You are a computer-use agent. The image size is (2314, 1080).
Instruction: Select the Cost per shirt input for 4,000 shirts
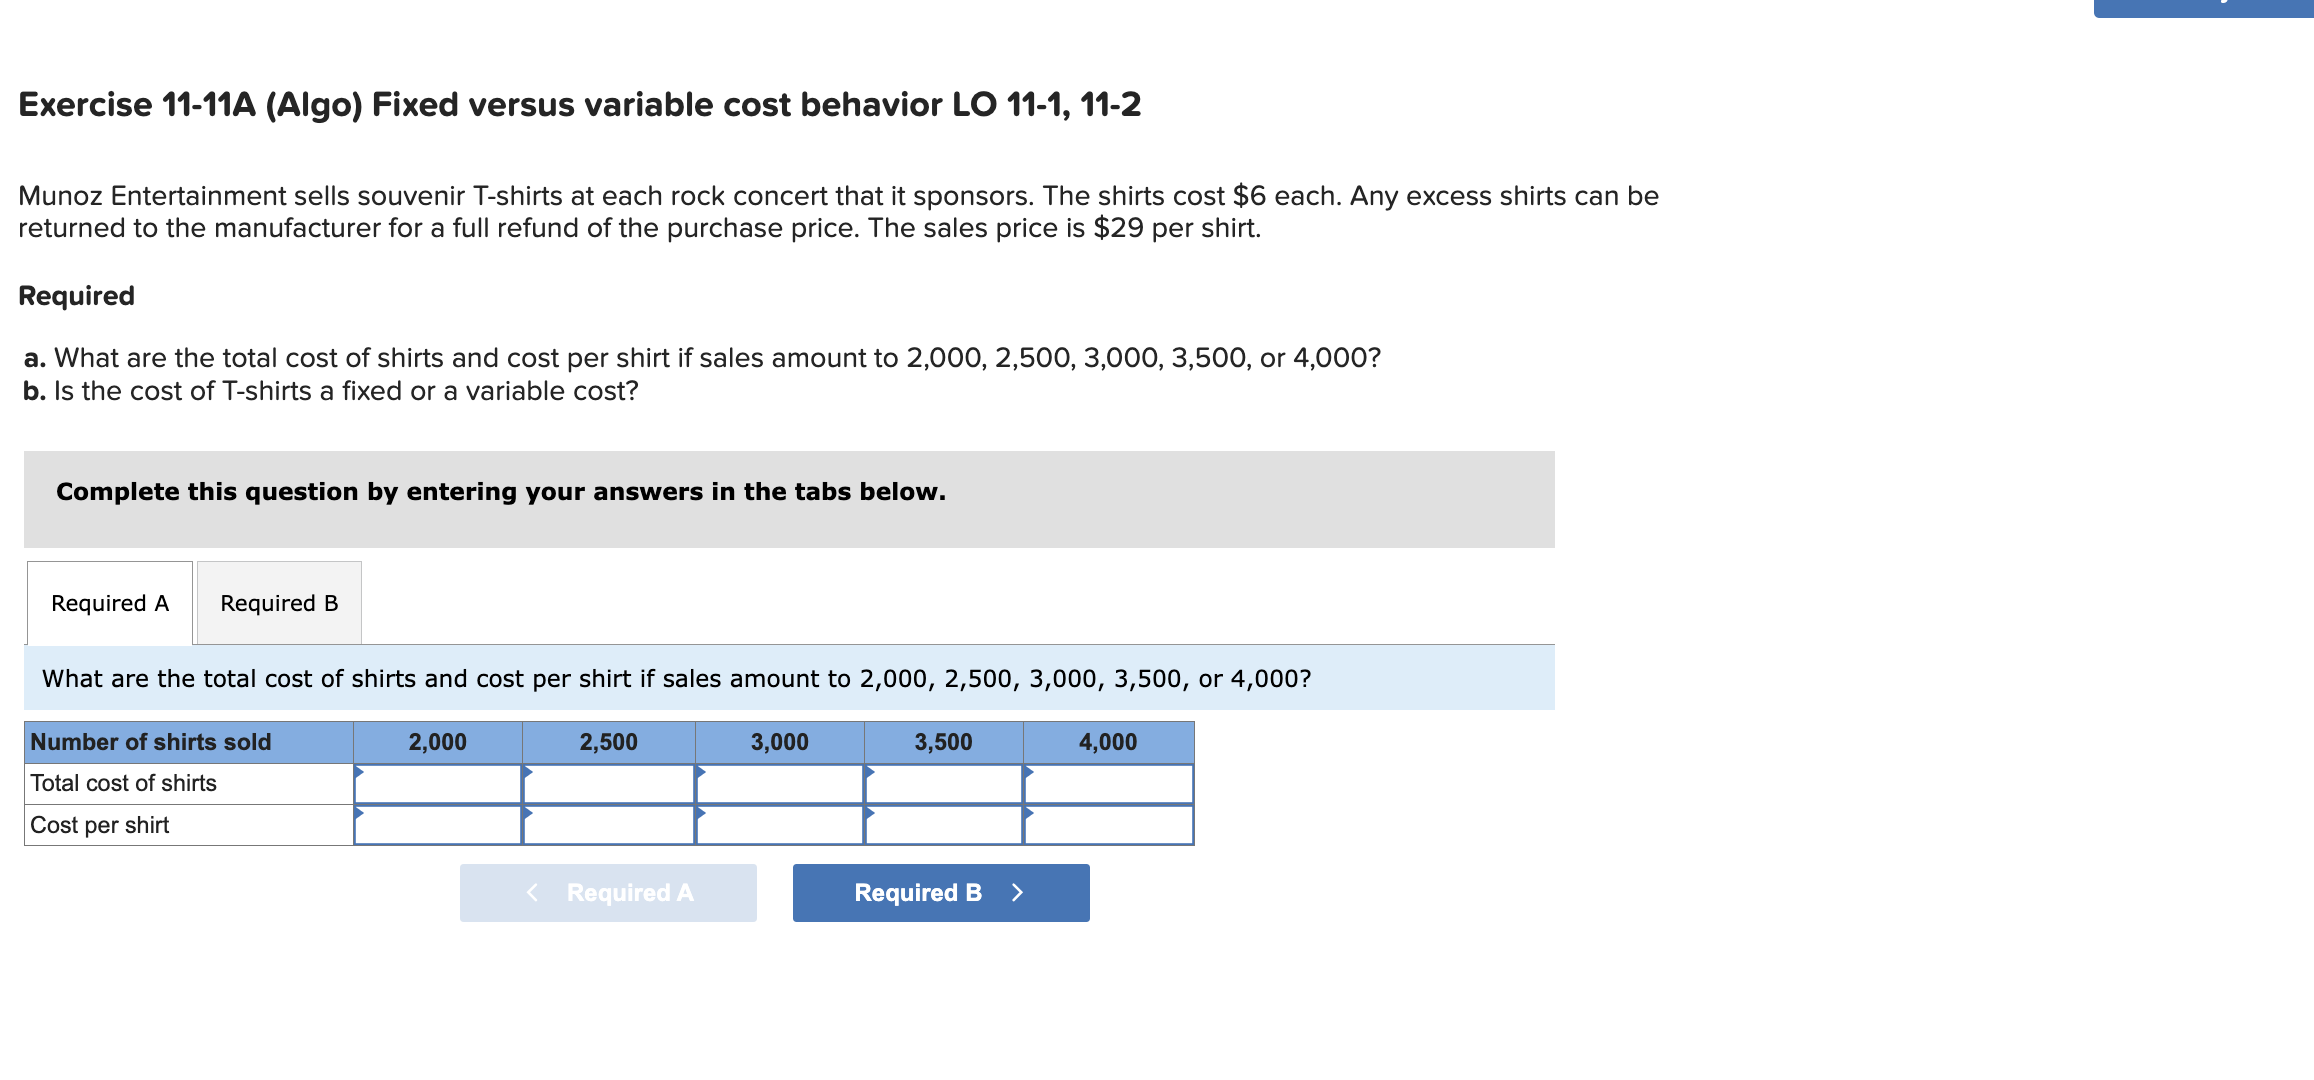pos(1108,826)
